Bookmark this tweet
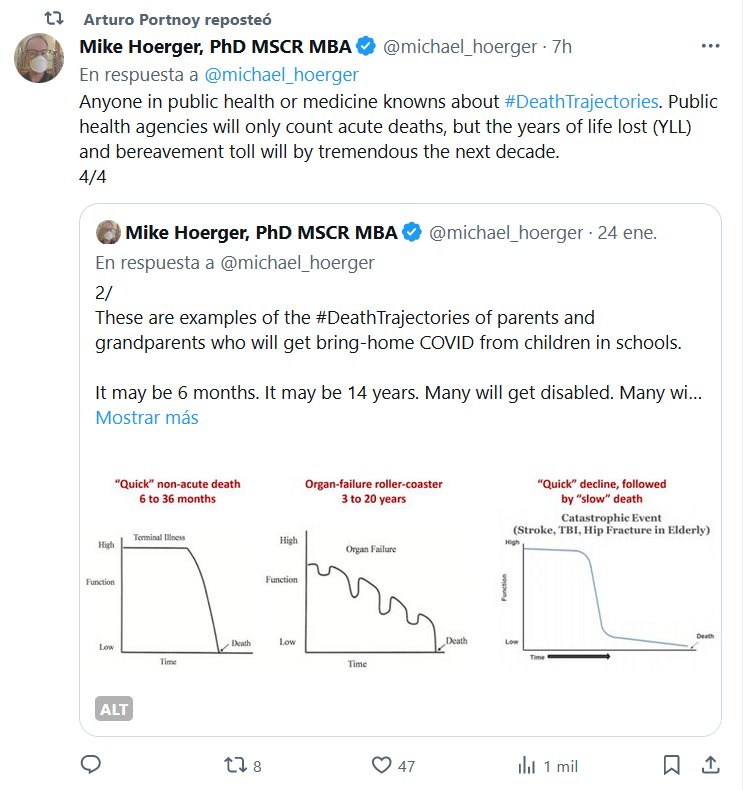 pos(671,765)
